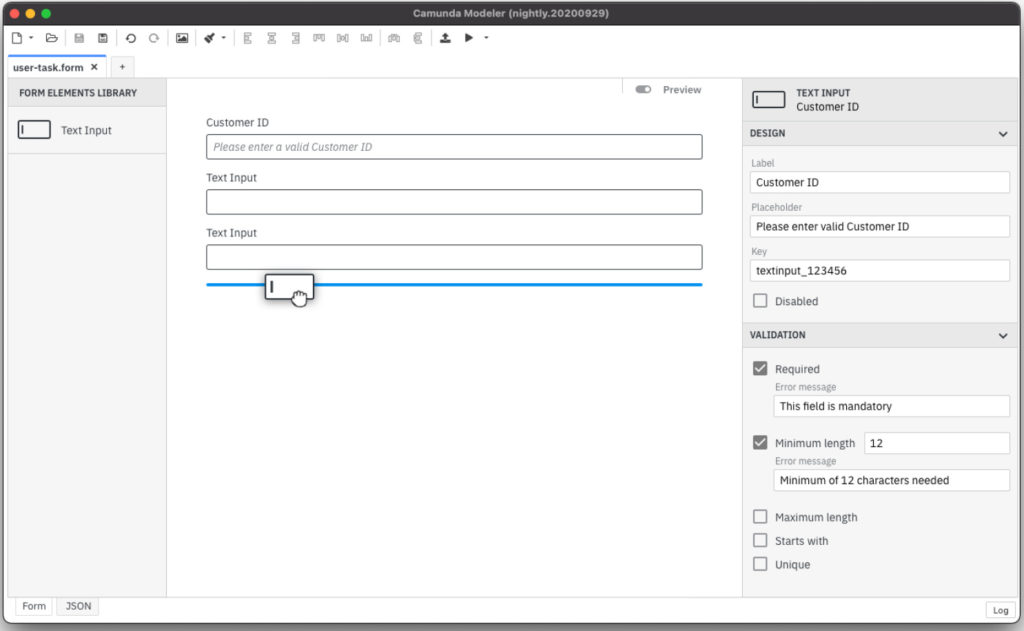
Task: Click the first empty Text Input field
Action: pyautogui.click(x=454, y=202)
